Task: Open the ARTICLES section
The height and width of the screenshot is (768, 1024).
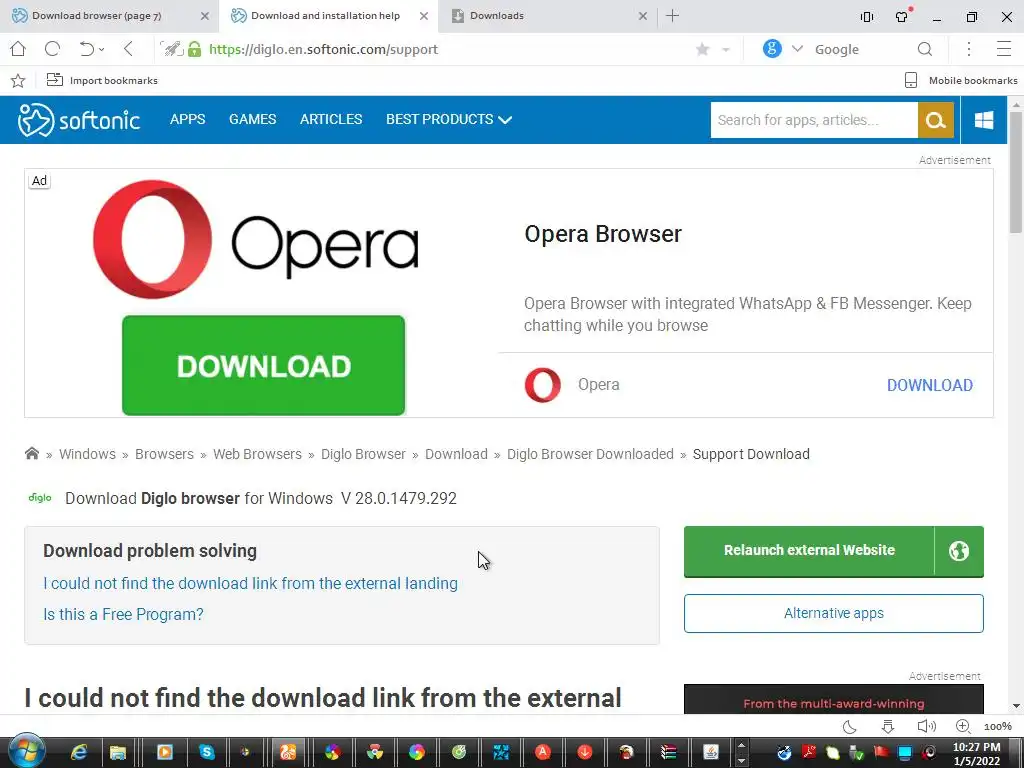Action: click(331, 120)
